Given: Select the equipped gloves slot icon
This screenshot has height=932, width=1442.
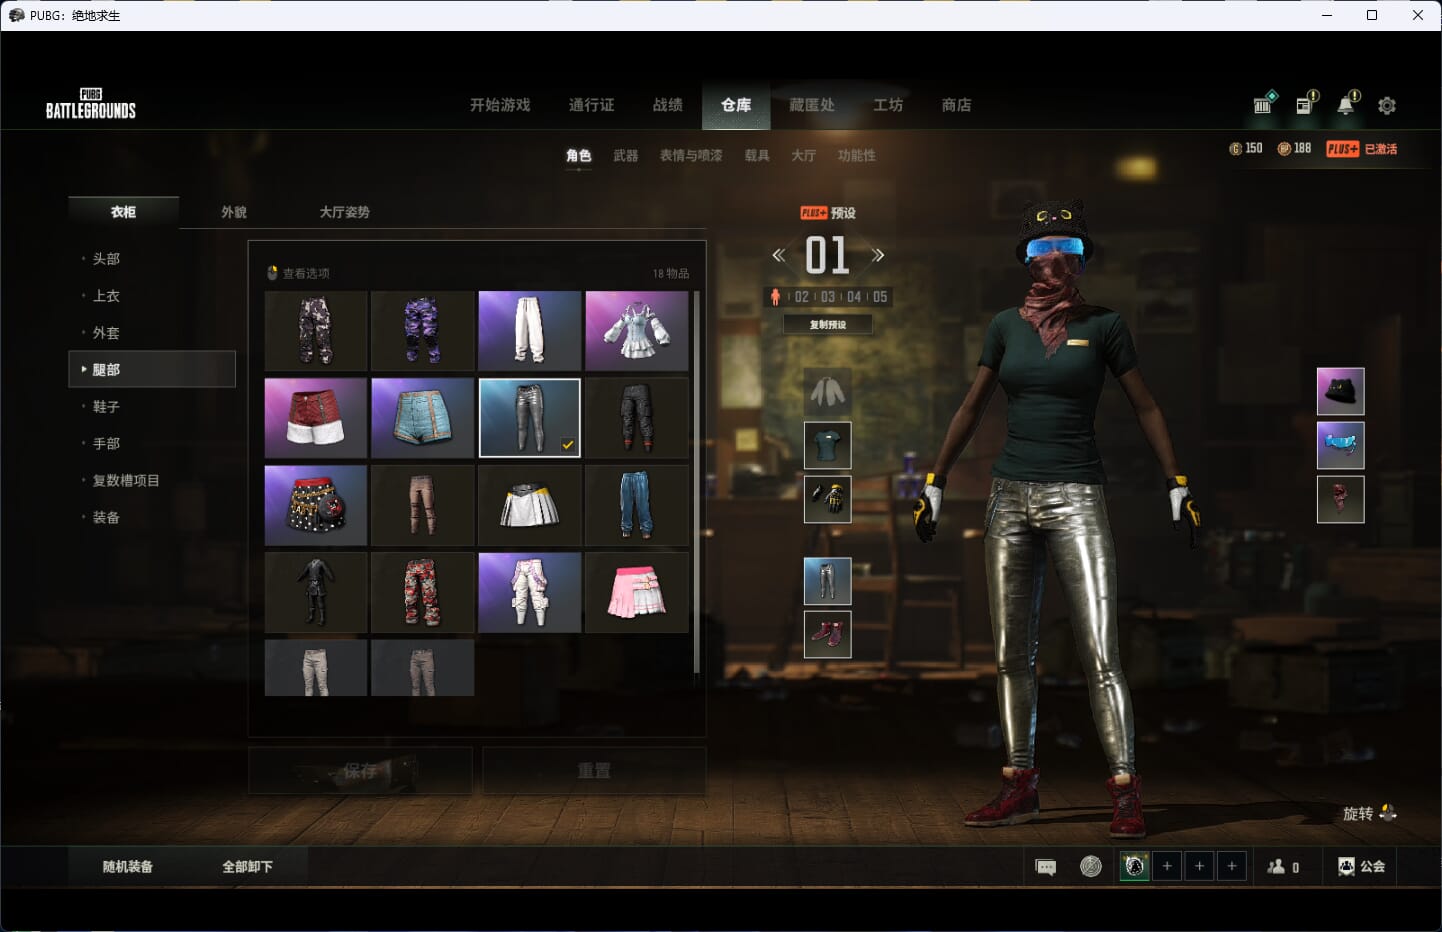Looking at the screenshot, I should tap(827, 499).
